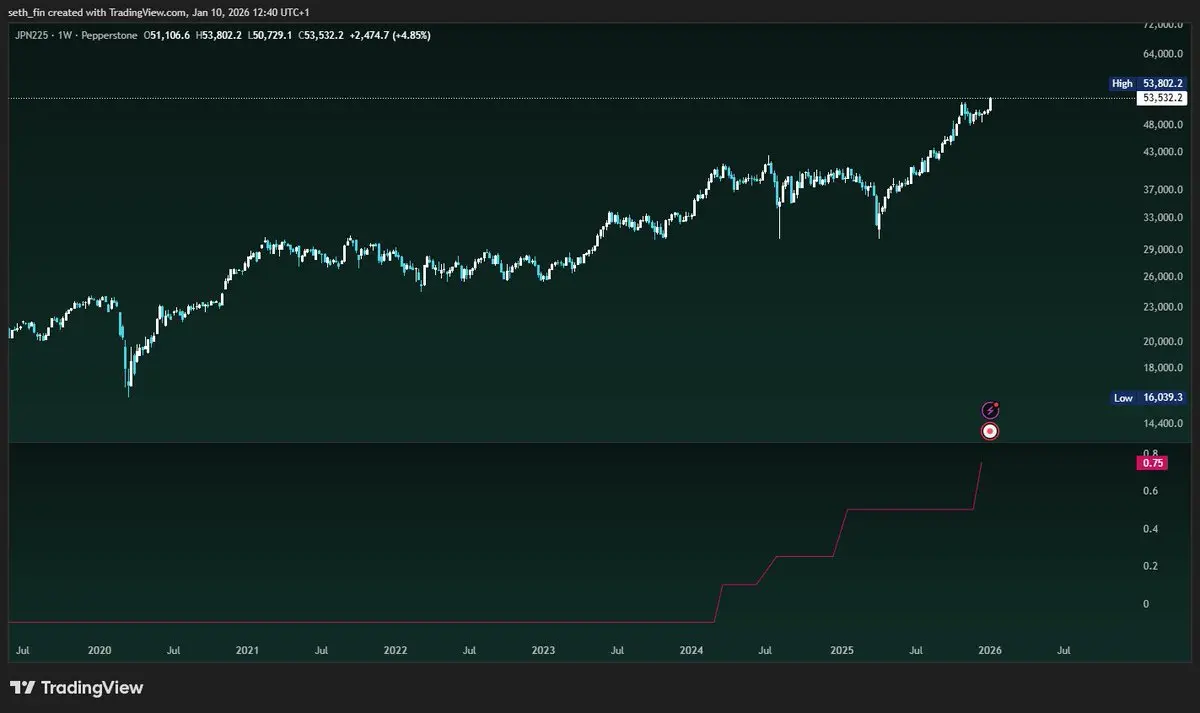The width and height of the screenshot is (1200, 713).
Task: Click the 18,000.0 price axis label
Action: coord(1163,368)
